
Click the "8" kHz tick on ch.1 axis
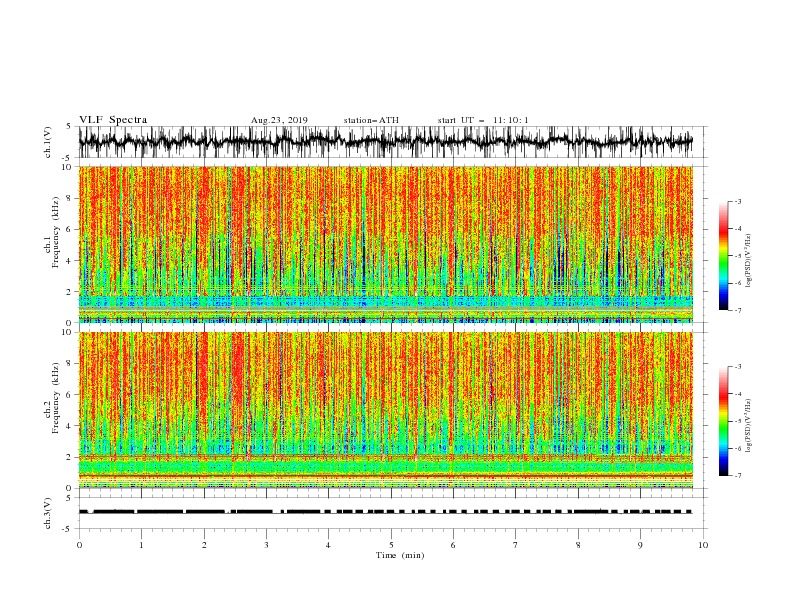(71, 198)
